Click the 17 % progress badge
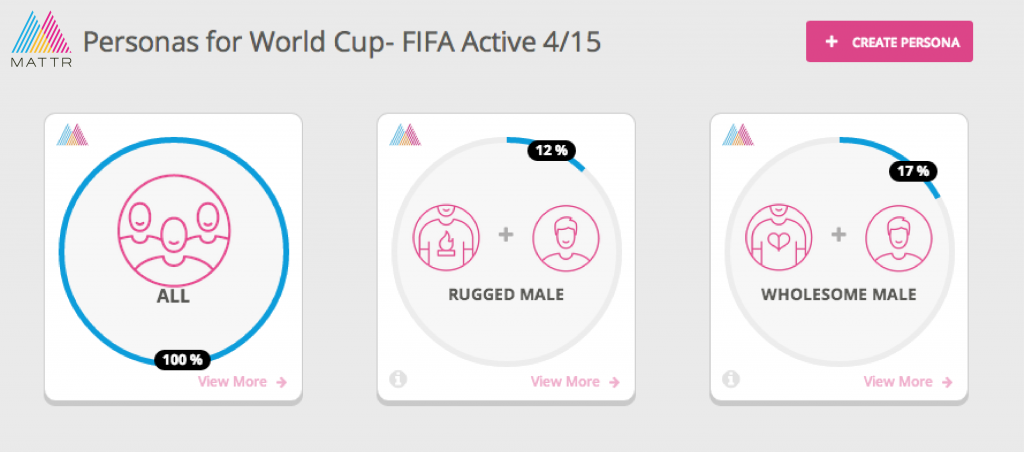 (x=913, y=171)
